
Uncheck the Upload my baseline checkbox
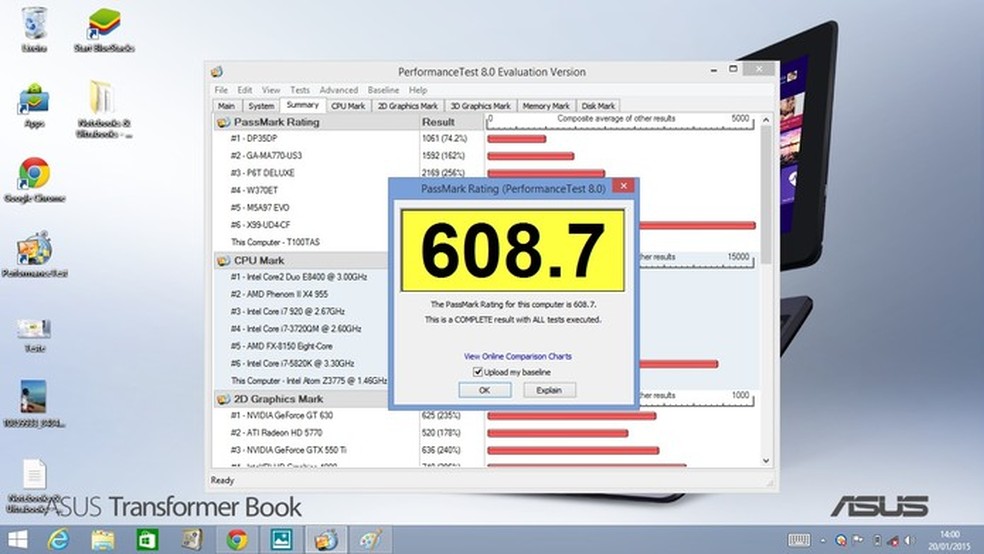(477, 372)
